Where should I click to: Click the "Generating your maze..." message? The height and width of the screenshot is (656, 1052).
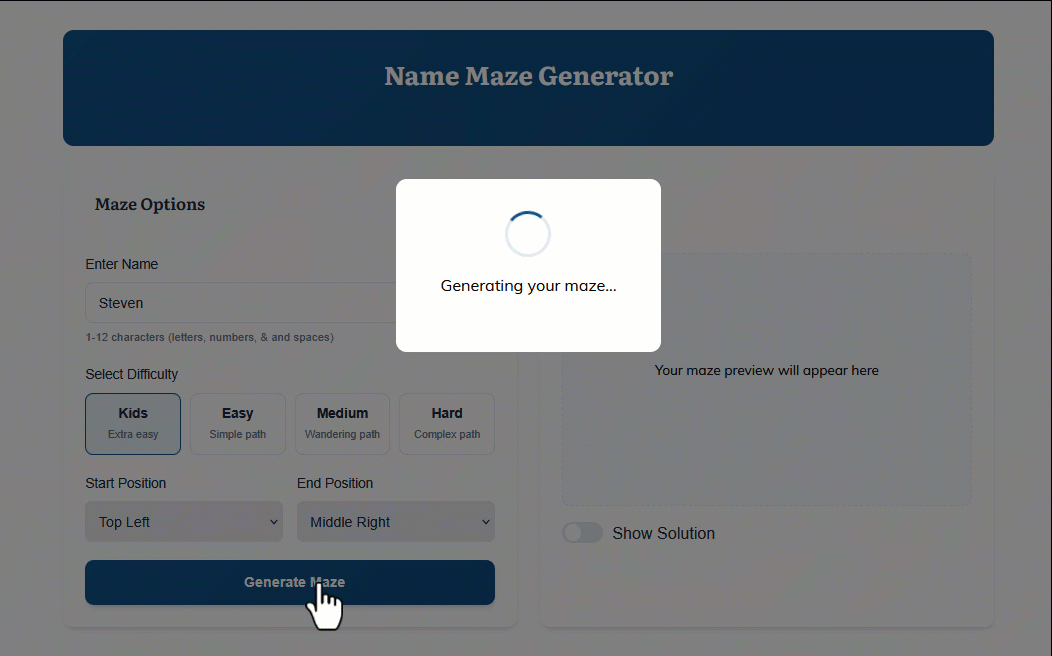(528, 286)
